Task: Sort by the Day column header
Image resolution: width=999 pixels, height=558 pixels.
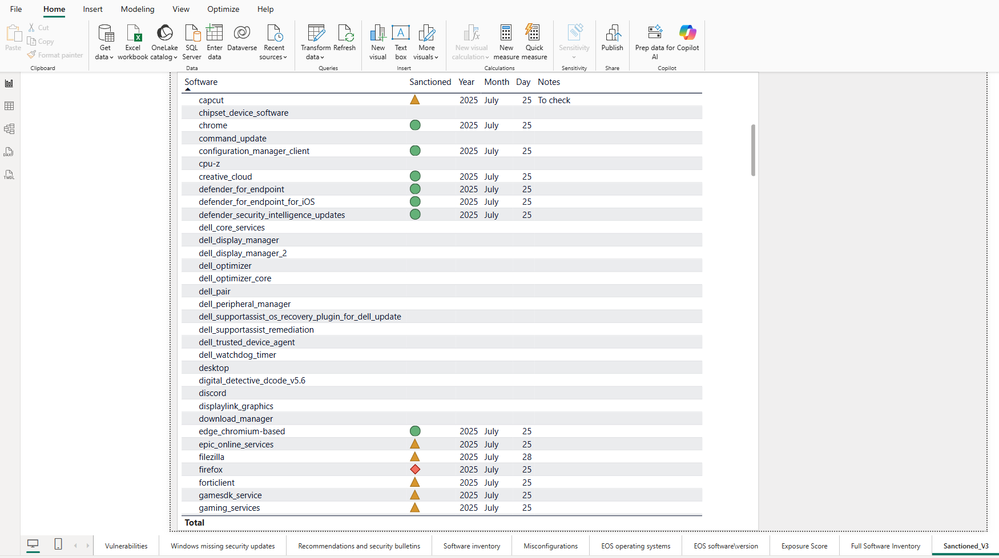Action: pos(523,82)
